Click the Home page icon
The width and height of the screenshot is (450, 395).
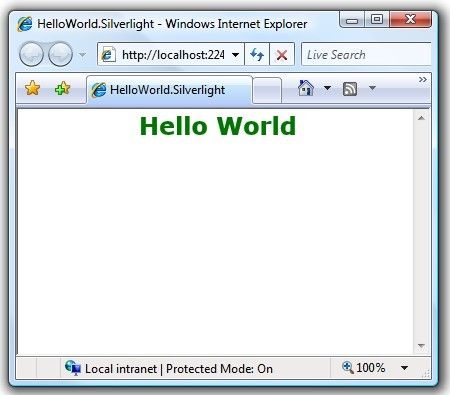[x=306, y=88]
